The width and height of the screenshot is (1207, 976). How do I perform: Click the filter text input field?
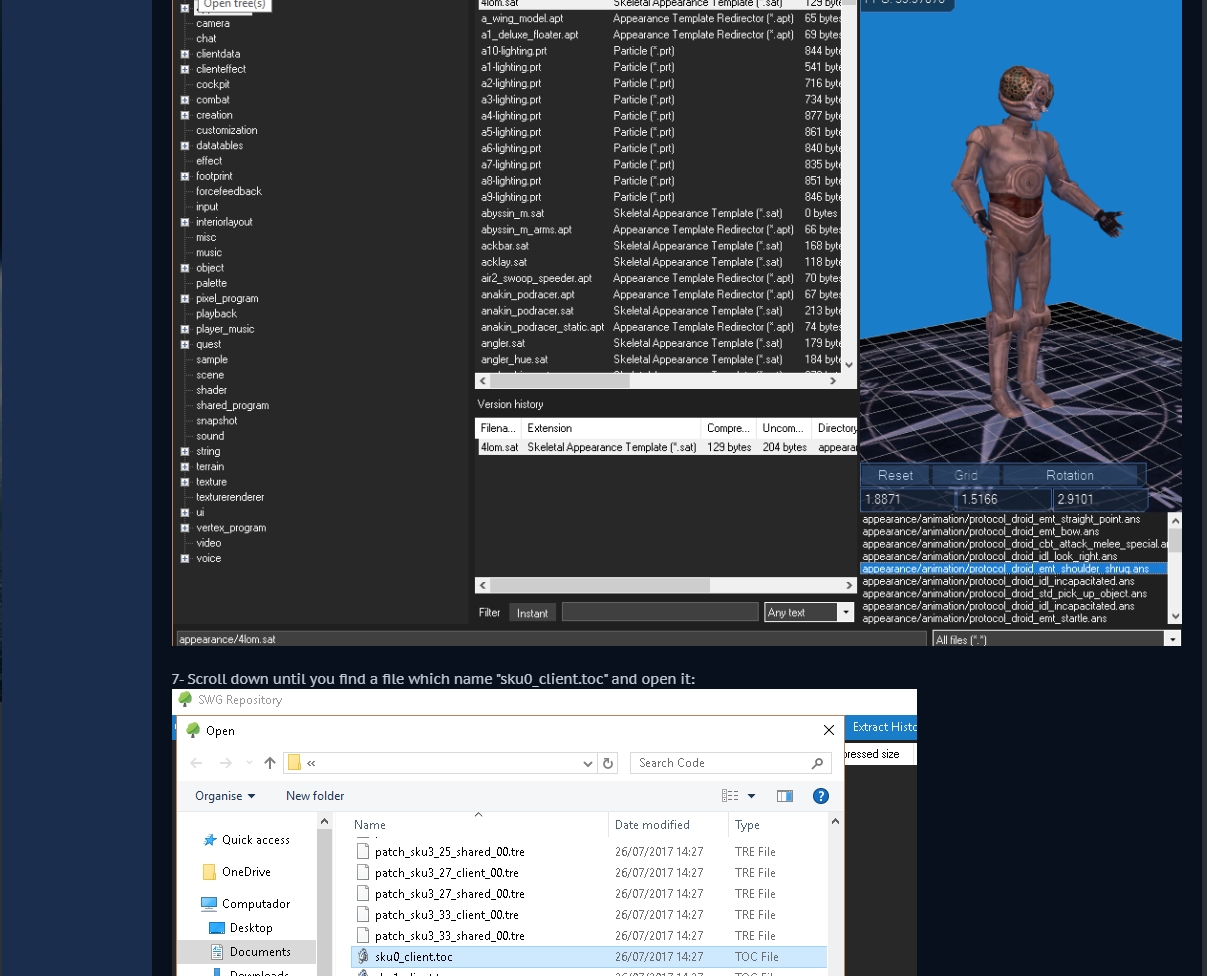pos(660,612)
